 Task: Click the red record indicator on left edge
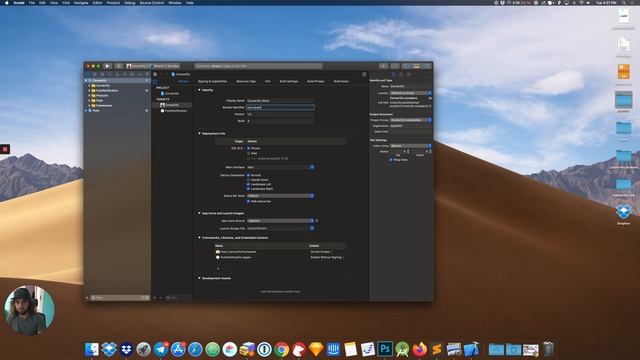coord(5,149)
